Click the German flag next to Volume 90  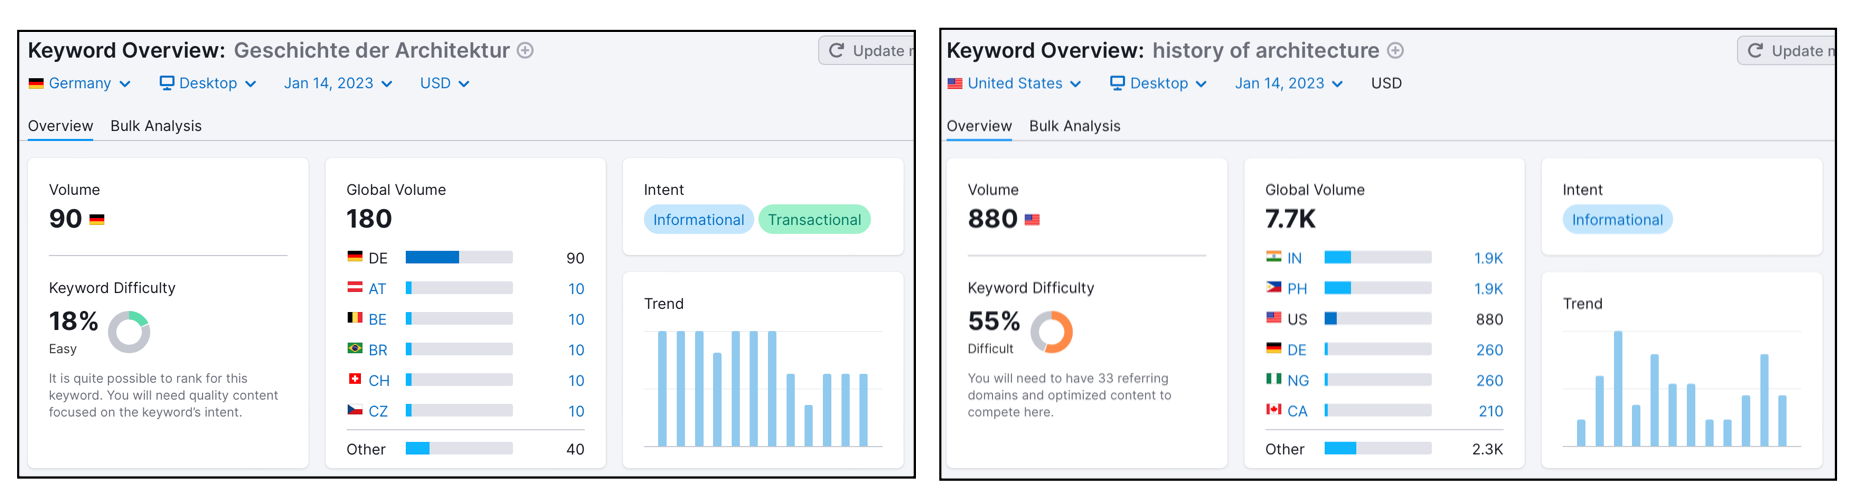(x=97, y=220)
